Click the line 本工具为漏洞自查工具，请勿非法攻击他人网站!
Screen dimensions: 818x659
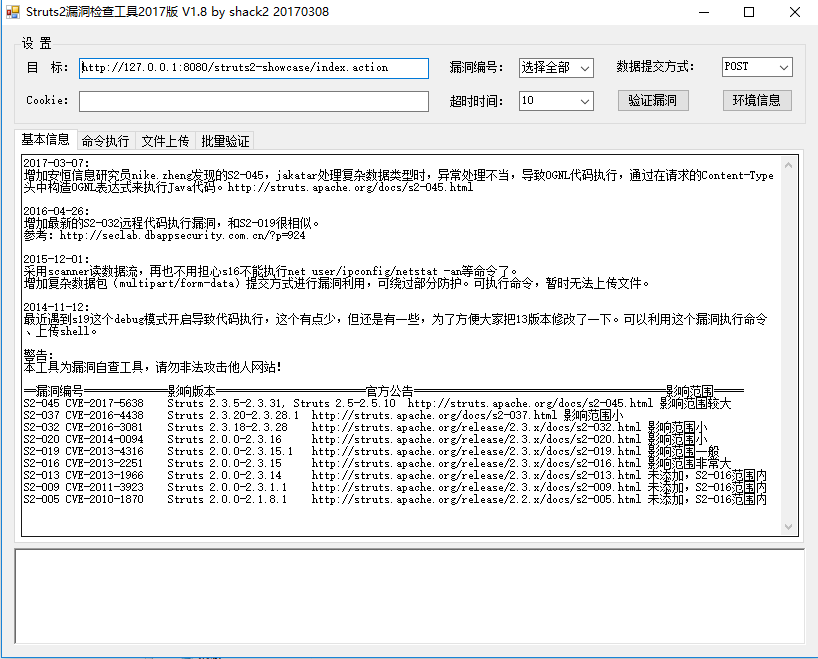pos(153,367)
